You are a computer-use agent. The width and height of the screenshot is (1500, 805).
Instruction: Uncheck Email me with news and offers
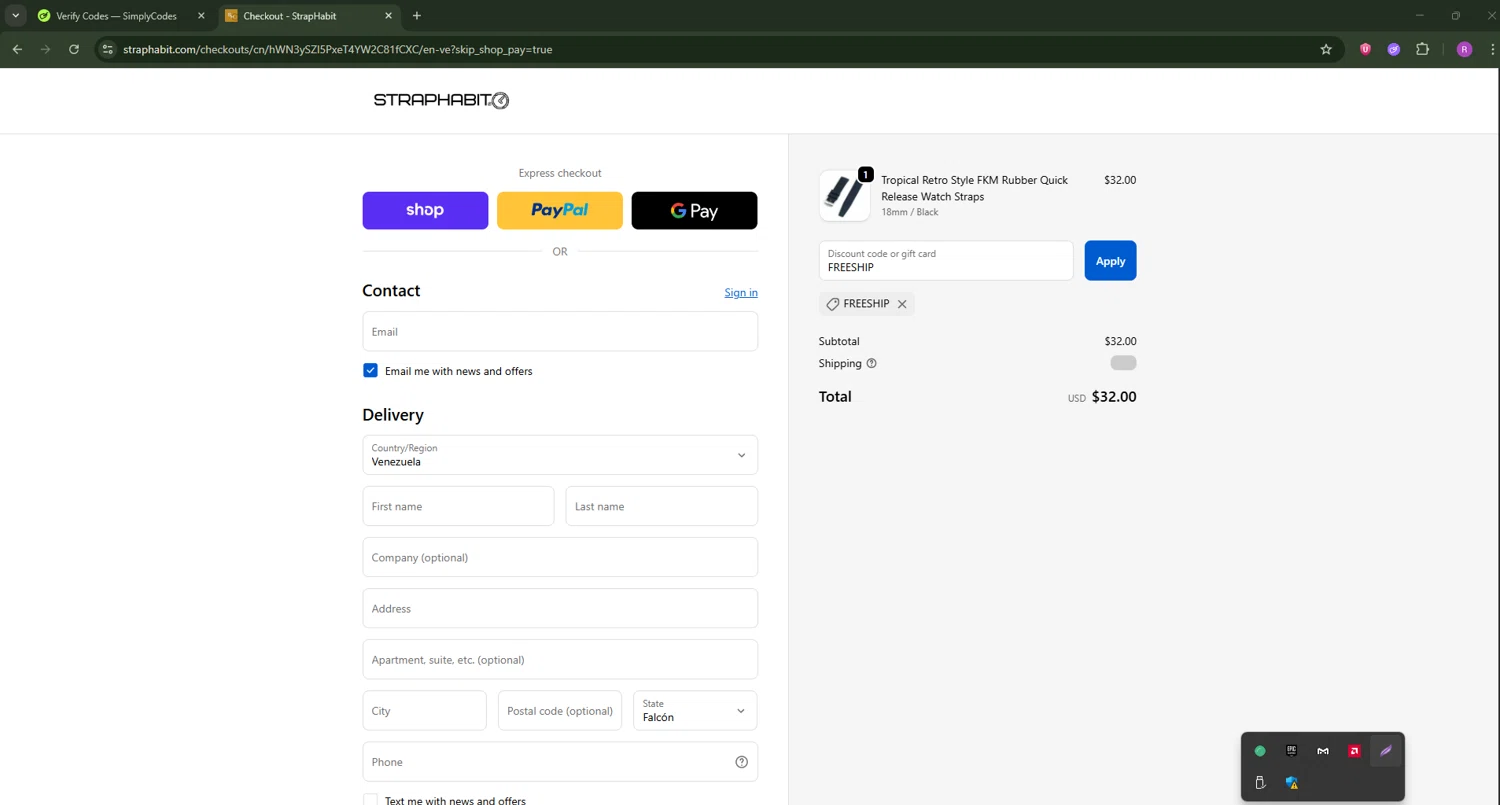[370, 371]
